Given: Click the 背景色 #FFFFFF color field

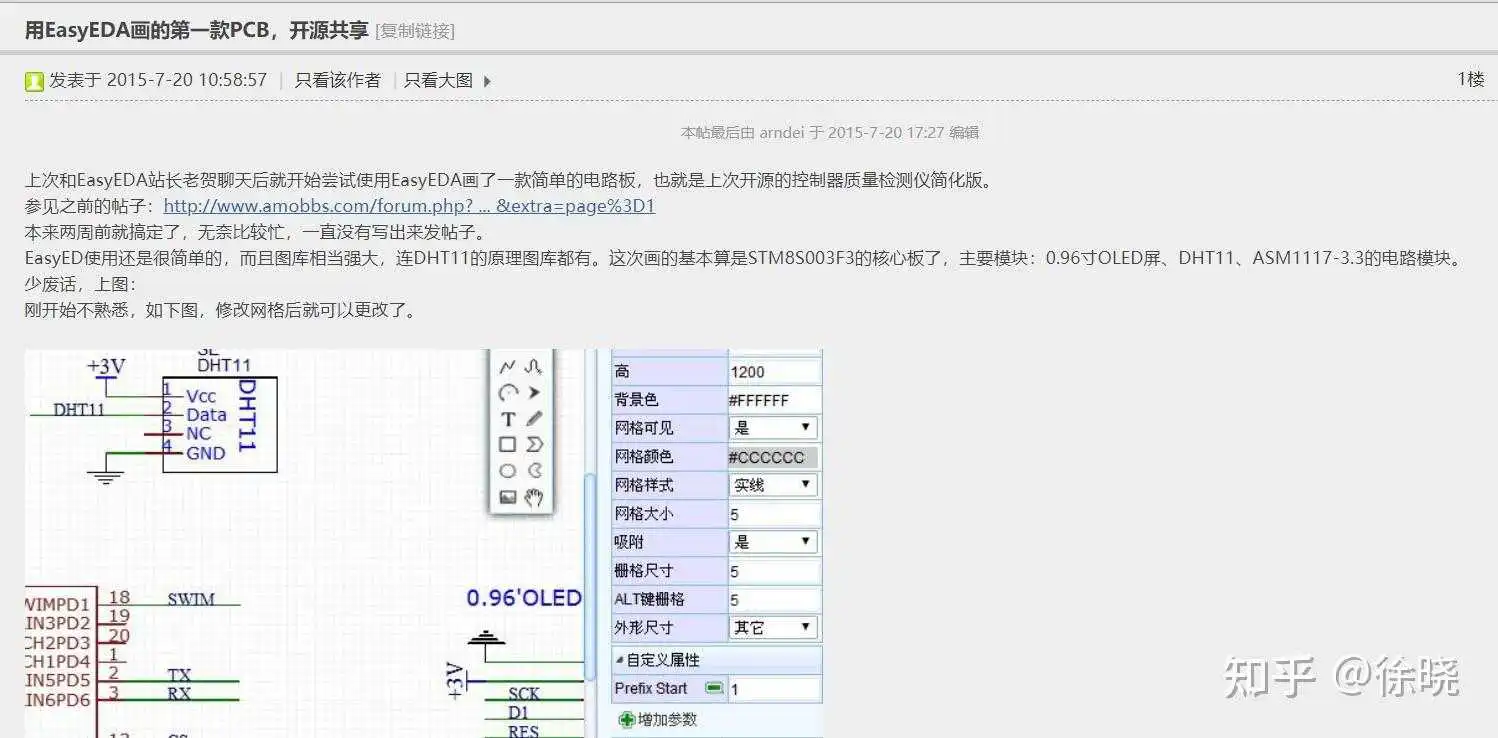Looking at the screenshot, I should (x=774, y=400).
